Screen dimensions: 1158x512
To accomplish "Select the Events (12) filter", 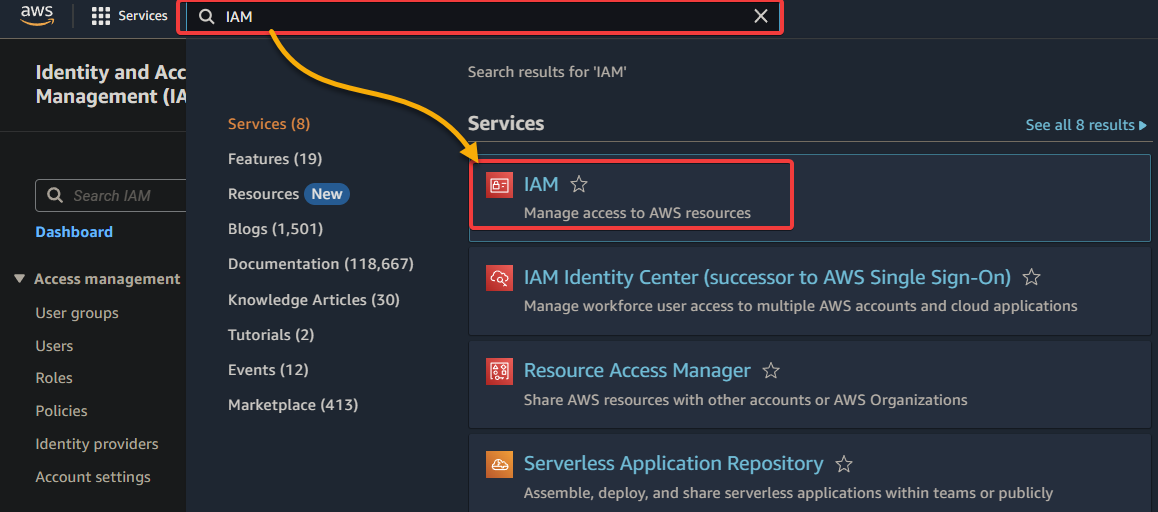I will (268, 369).
